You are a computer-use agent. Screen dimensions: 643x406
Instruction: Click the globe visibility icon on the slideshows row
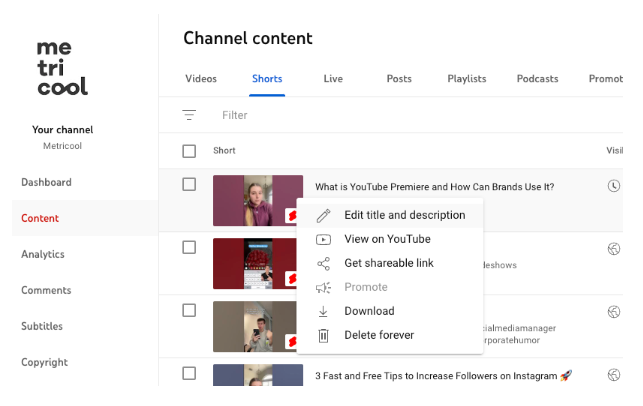click(613, 249)
